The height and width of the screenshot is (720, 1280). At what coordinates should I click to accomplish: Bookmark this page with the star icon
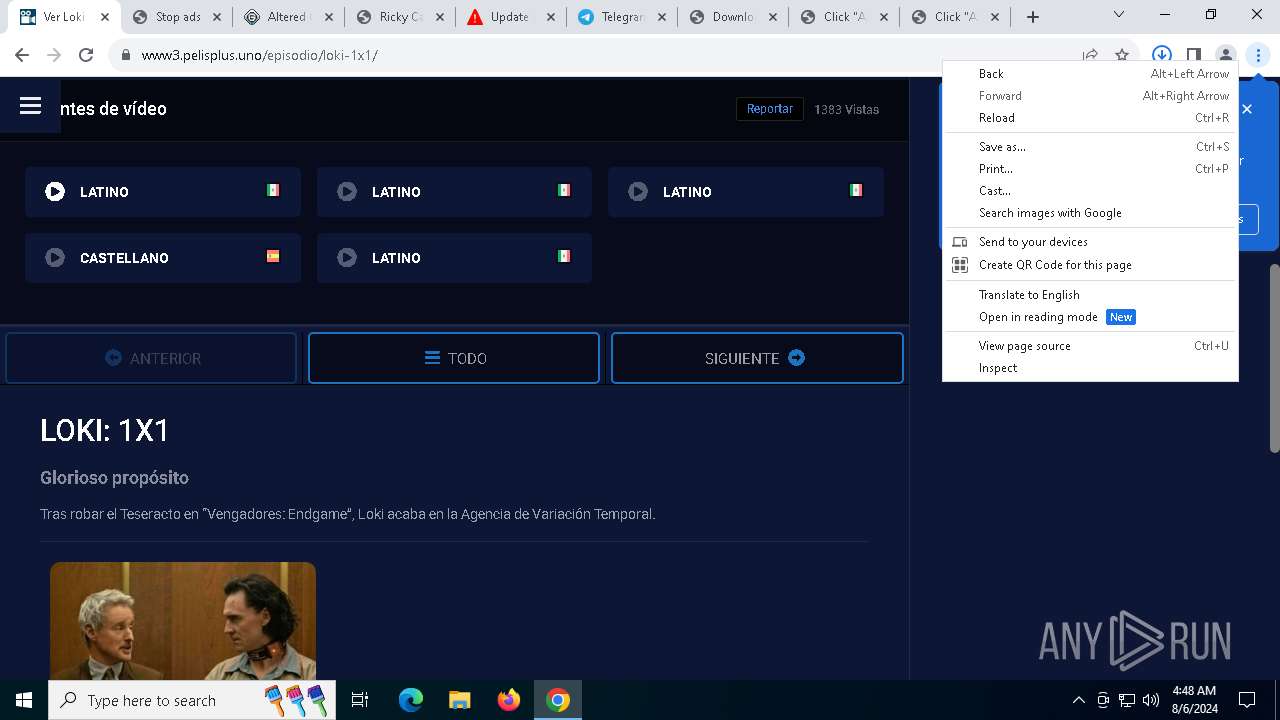pos(1122,55)
